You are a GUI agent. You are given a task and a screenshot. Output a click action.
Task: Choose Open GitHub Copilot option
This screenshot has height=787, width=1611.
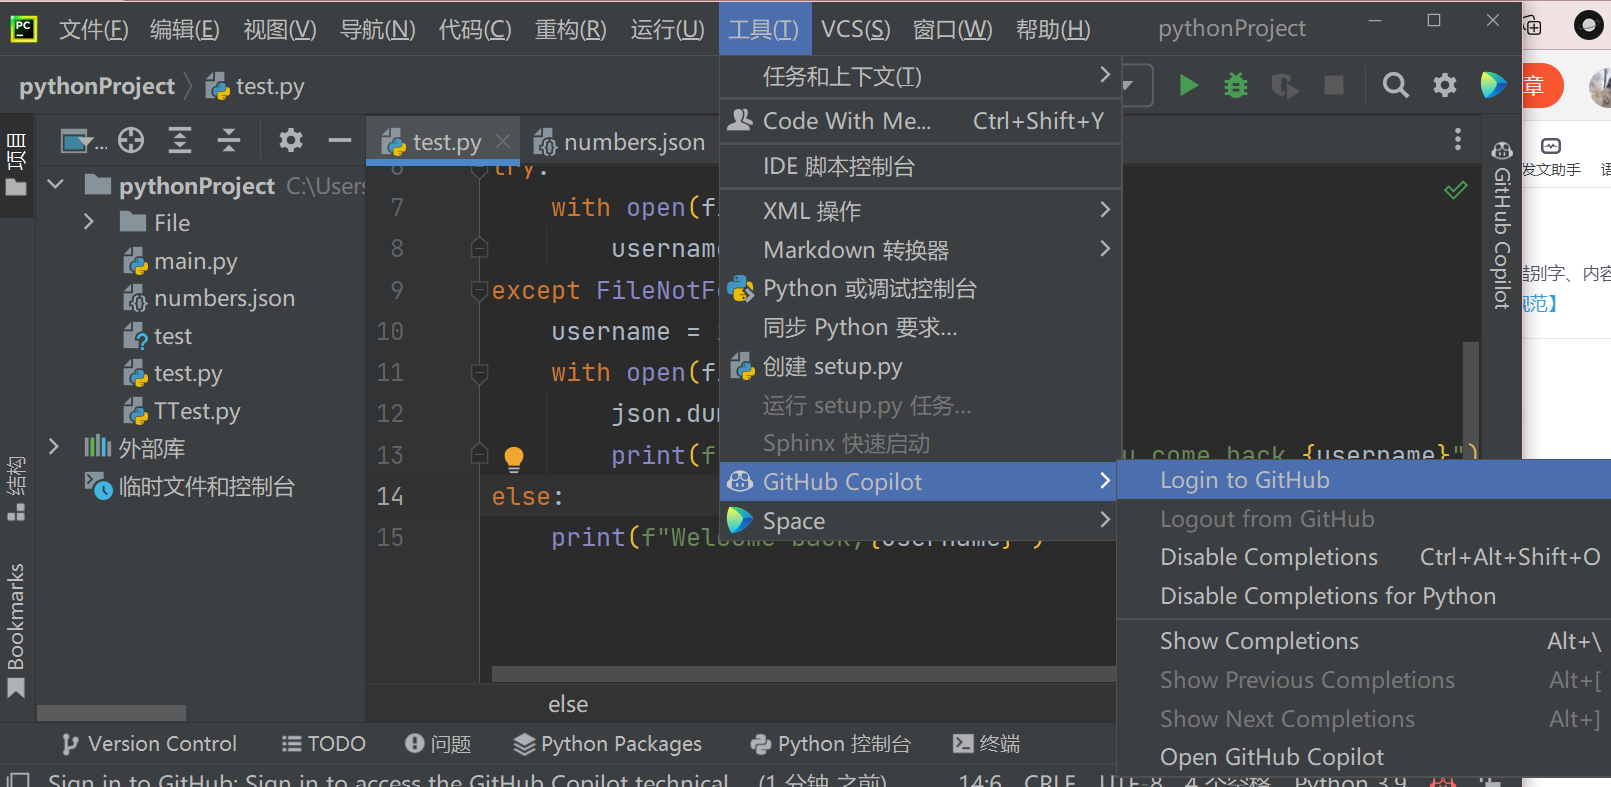tap(1364, 757)
